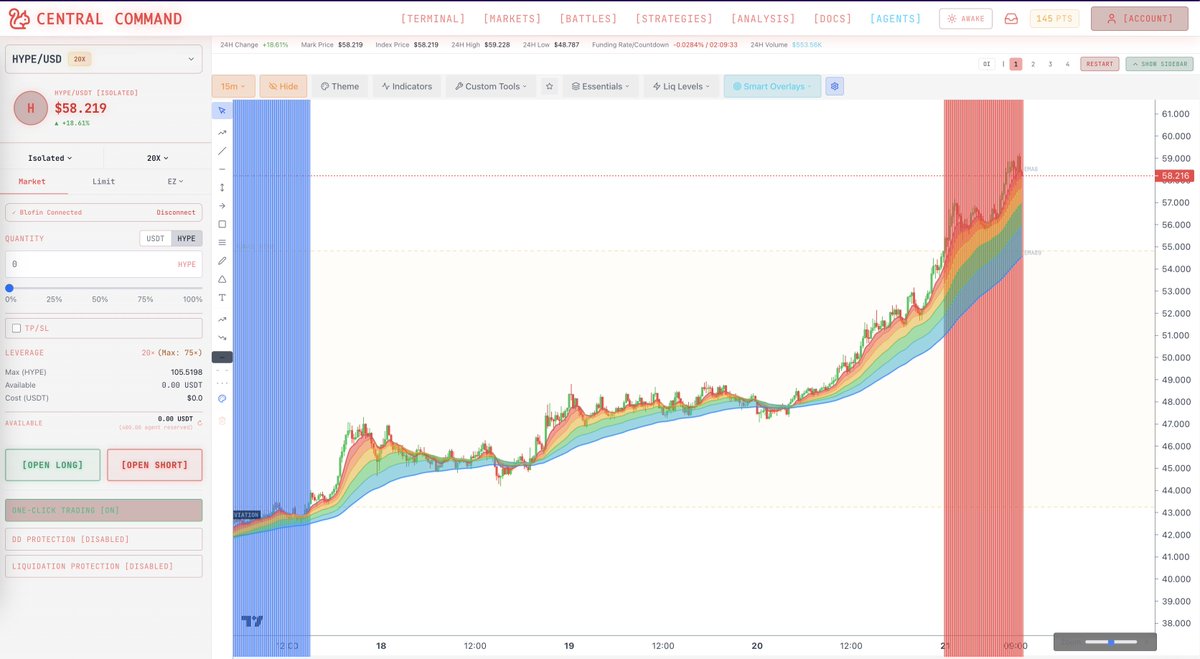The width and height of the screenshot is (1200, 659).
Task: Go to the Terminal nav item
Action: click(x=433, y=19)
